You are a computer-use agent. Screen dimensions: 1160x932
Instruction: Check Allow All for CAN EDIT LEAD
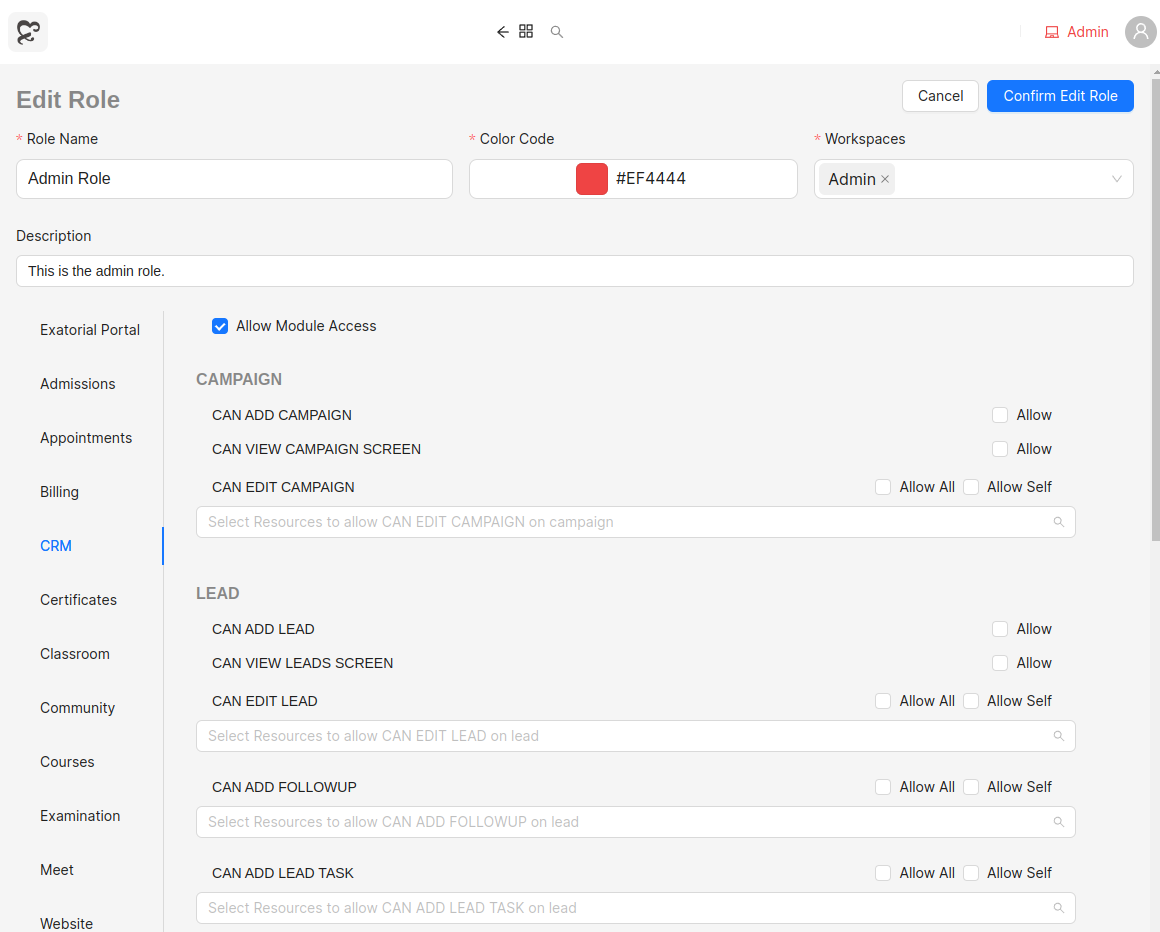883,701
